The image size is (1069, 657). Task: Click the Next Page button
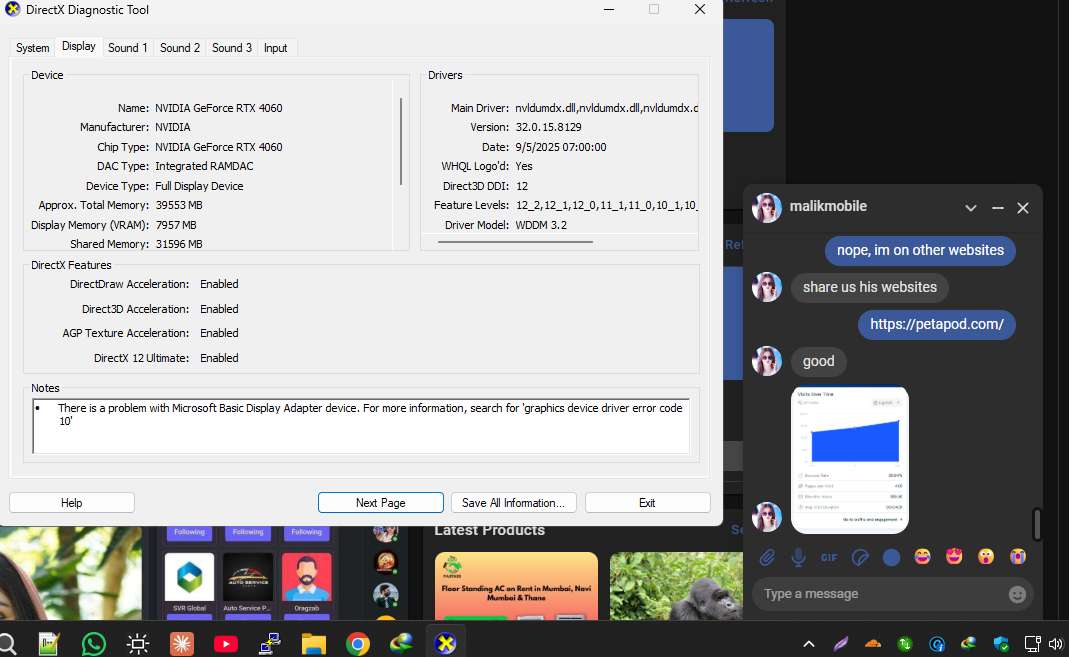click(x=380, y=503)
